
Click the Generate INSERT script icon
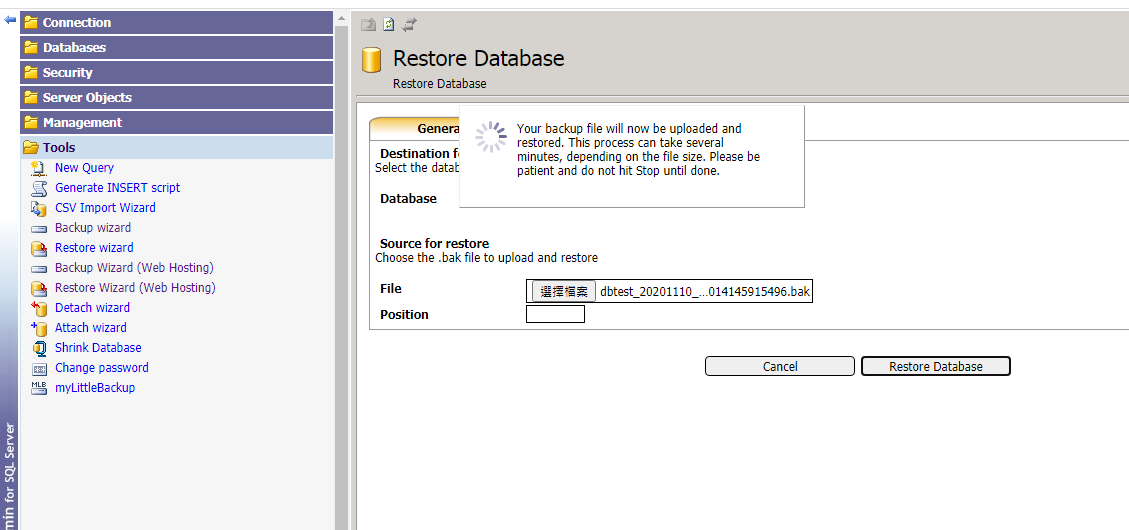39,188
